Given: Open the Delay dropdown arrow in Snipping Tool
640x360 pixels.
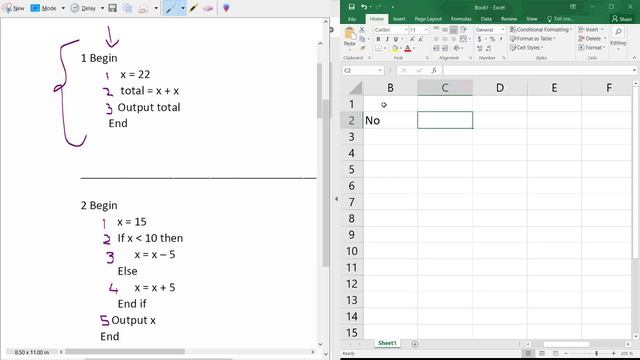Looking at the screenshot, I should click(x=102, y=8).
